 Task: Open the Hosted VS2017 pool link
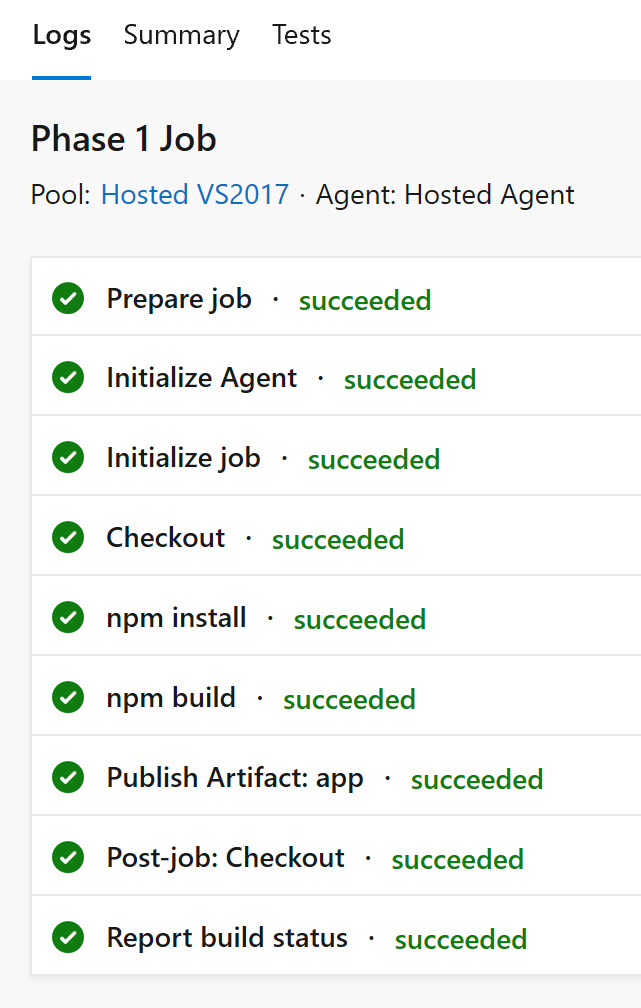tap(195, 194)
